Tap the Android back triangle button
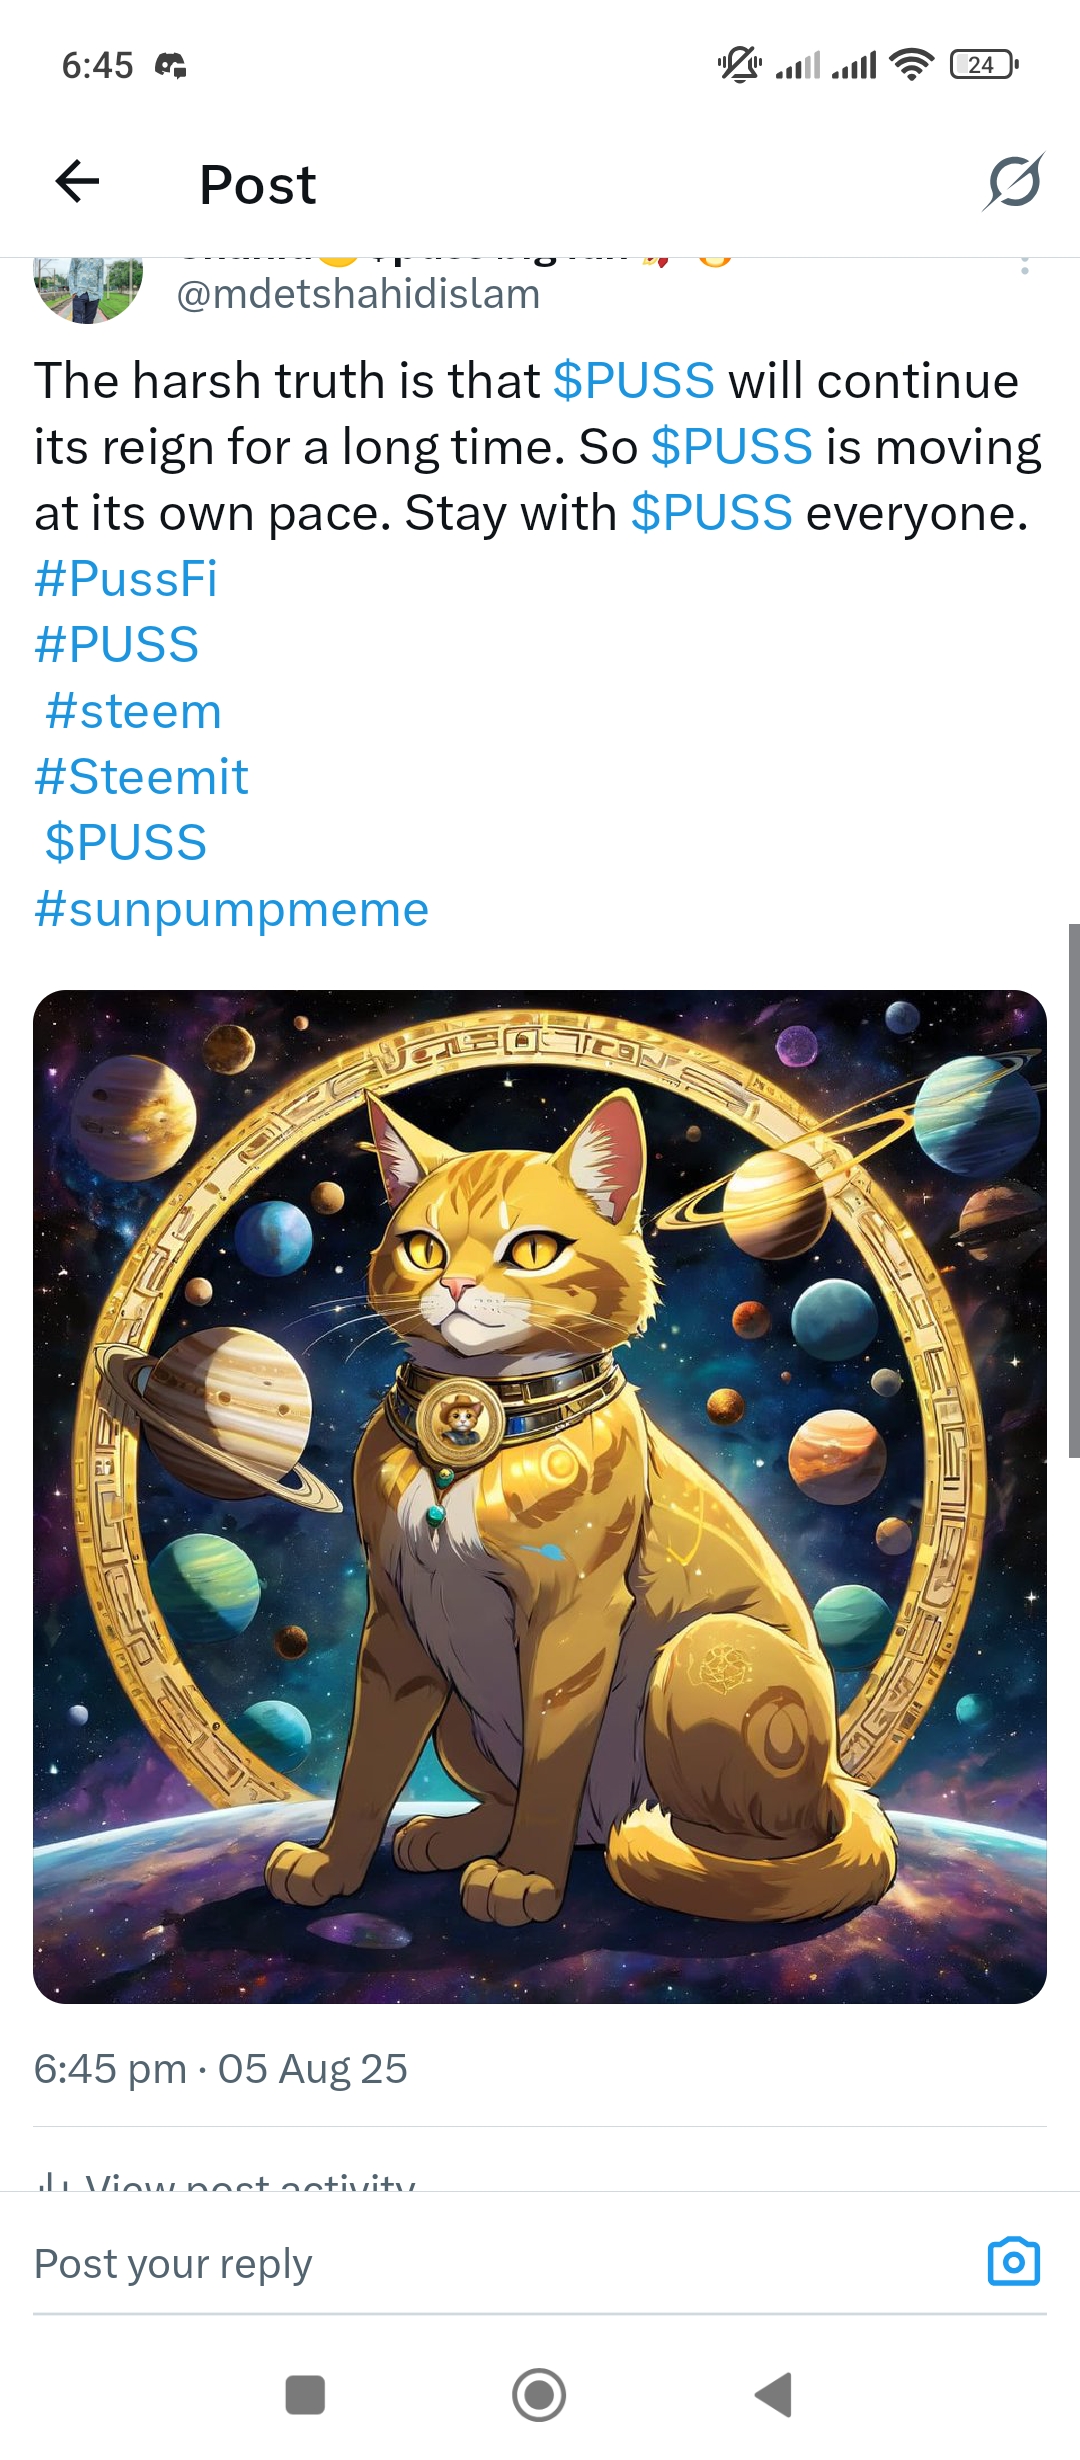Viewport: 1080px width, 2460px height. pos(774,2395)
